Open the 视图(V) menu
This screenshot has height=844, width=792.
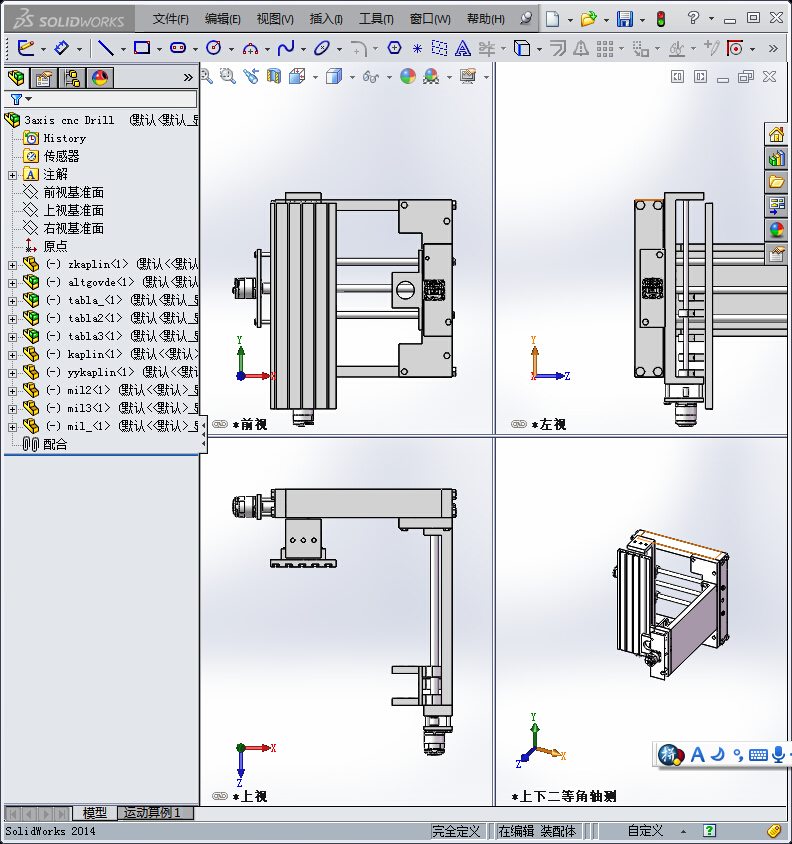275,19
